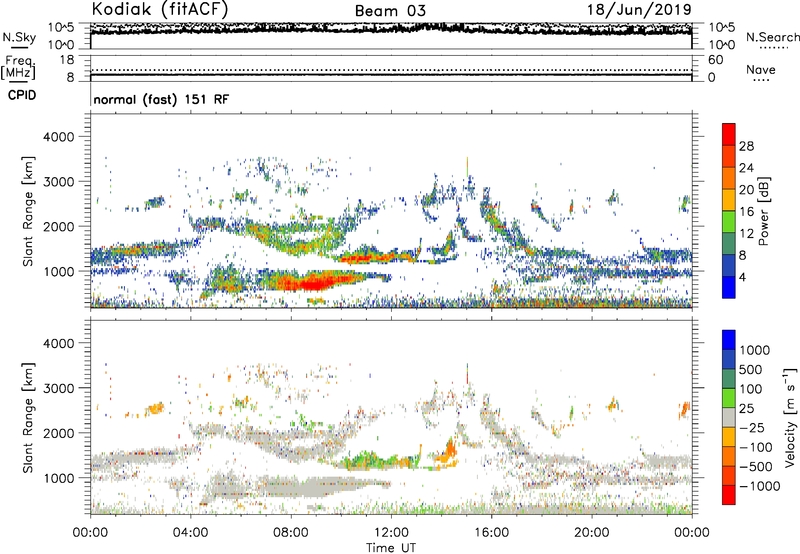Click the '04:00' time axis tick label

pyautogui.click(x=190, y=533)
